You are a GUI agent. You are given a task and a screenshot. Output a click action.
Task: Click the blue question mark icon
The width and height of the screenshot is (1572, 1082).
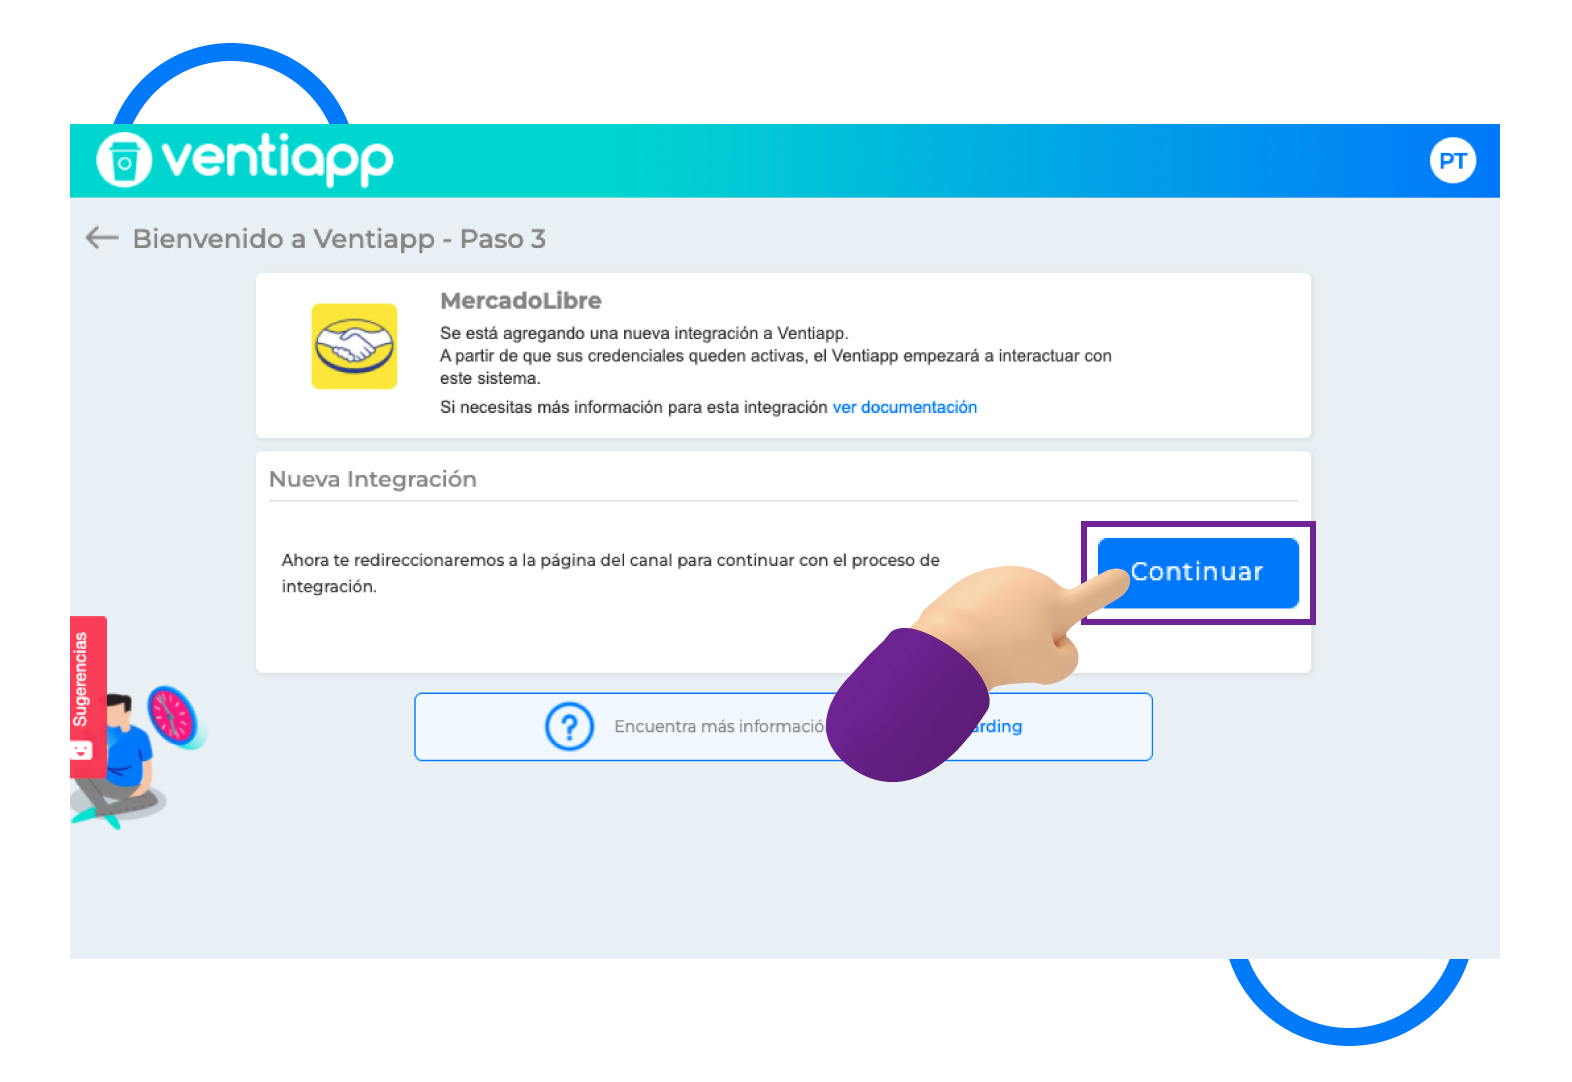point(569,726)
